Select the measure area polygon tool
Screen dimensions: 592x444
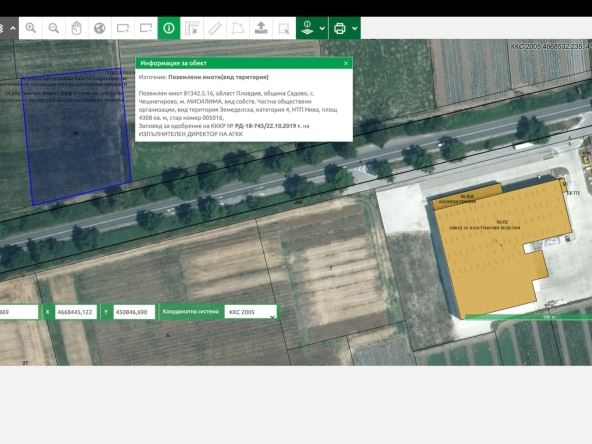[238, 28]
